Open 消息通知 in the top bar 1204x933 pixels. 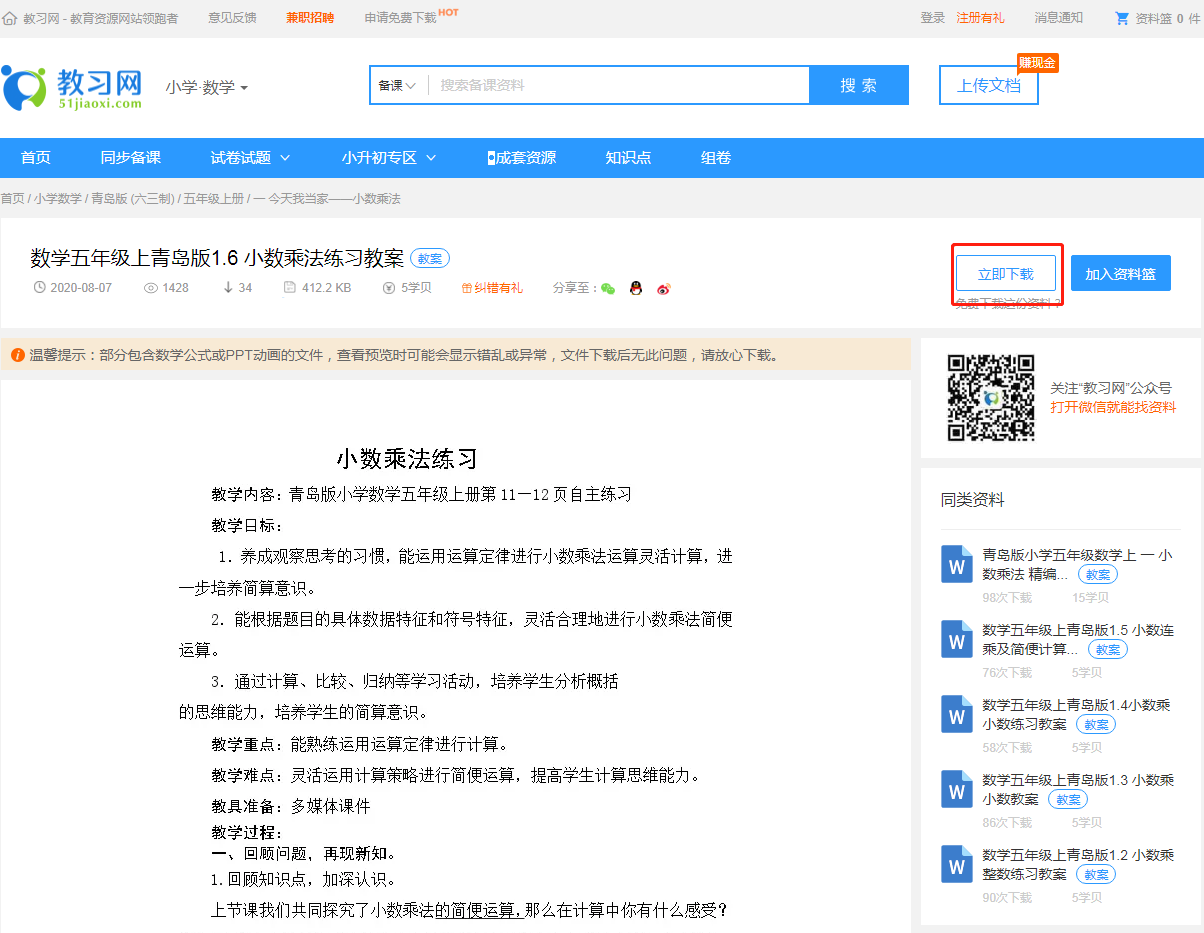(x=1058, y=18)
